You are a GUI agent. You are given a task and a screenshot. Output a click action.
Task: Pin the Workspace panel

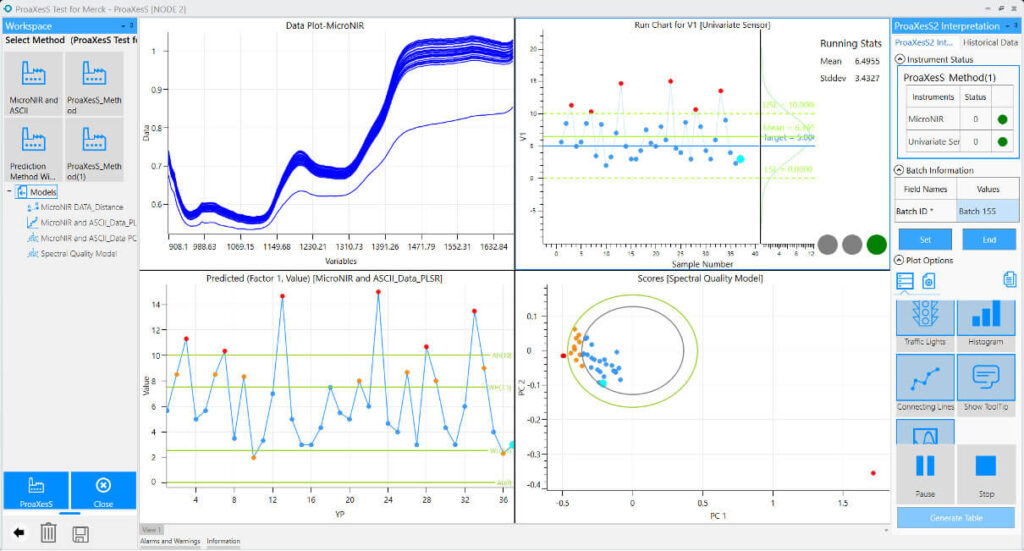click(132, 26)
